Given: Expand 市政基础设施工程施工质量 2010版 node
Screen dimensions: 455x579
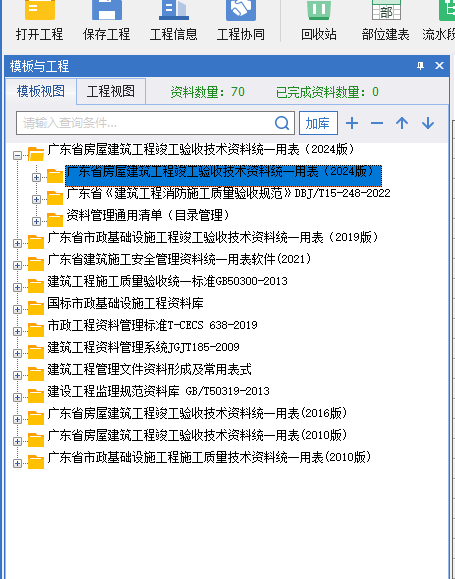Looking at the screenshot, I should [17, 463].
